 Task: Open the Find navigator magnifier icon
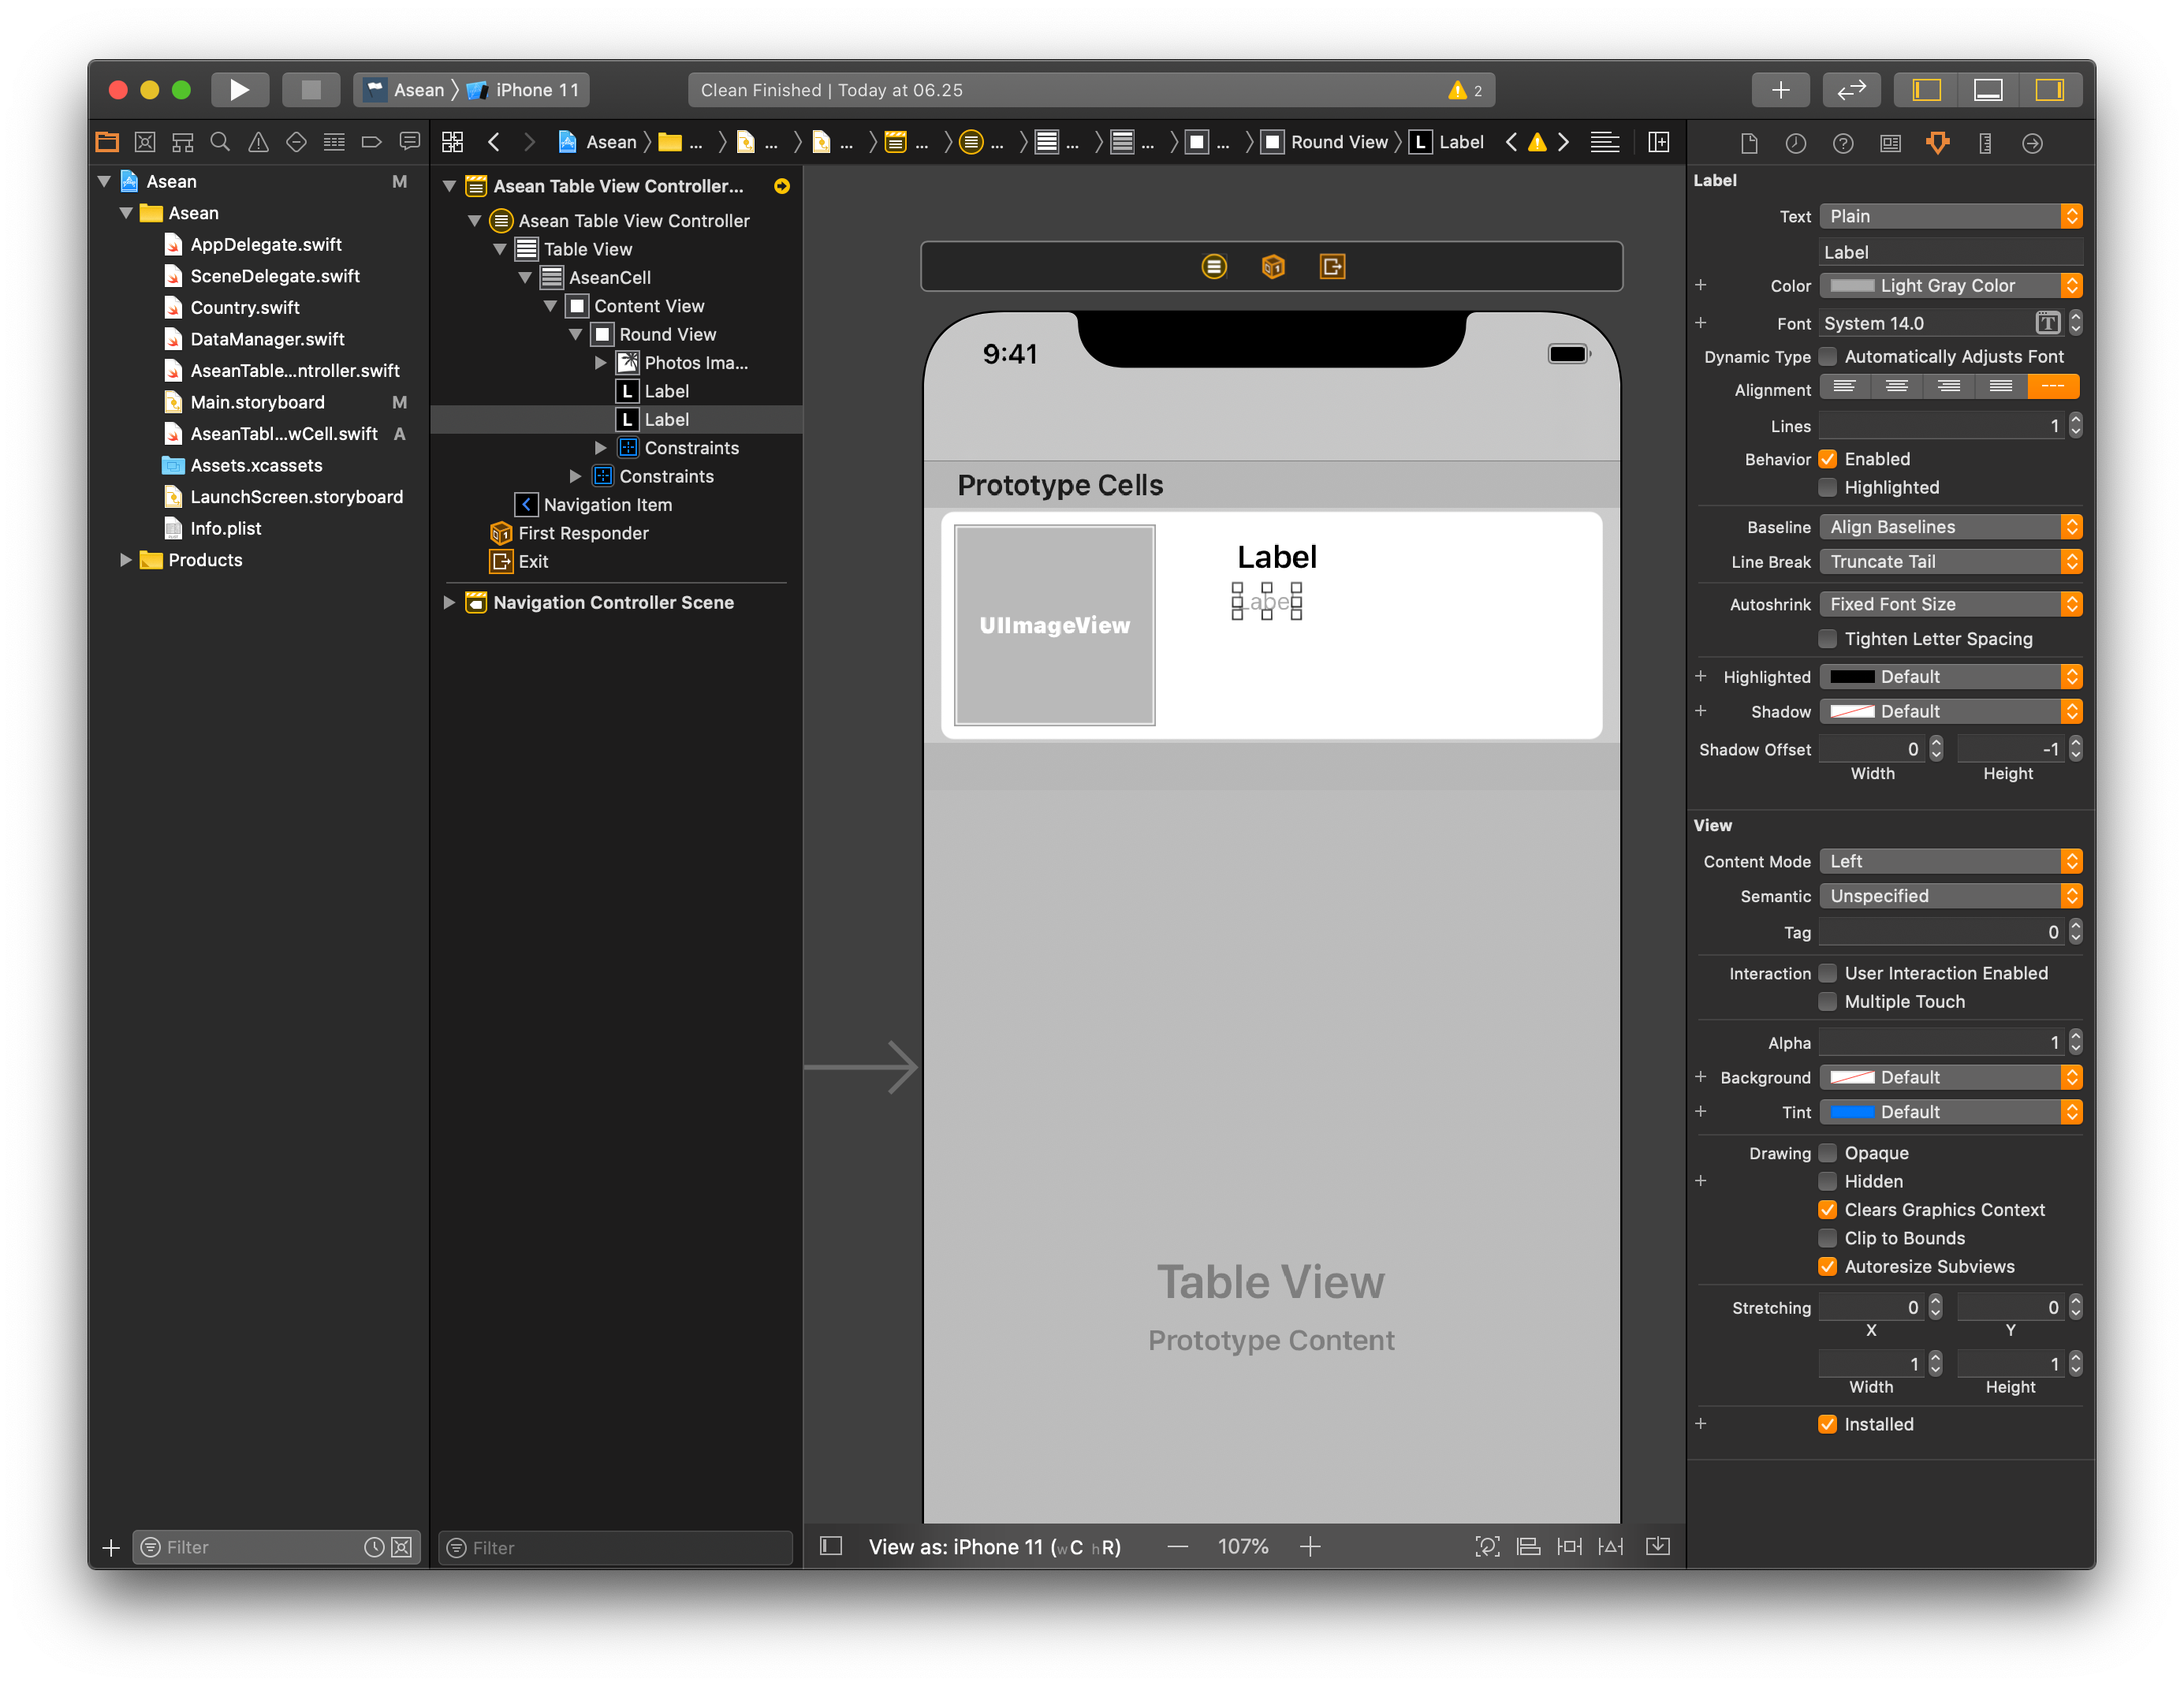[220, 142]
